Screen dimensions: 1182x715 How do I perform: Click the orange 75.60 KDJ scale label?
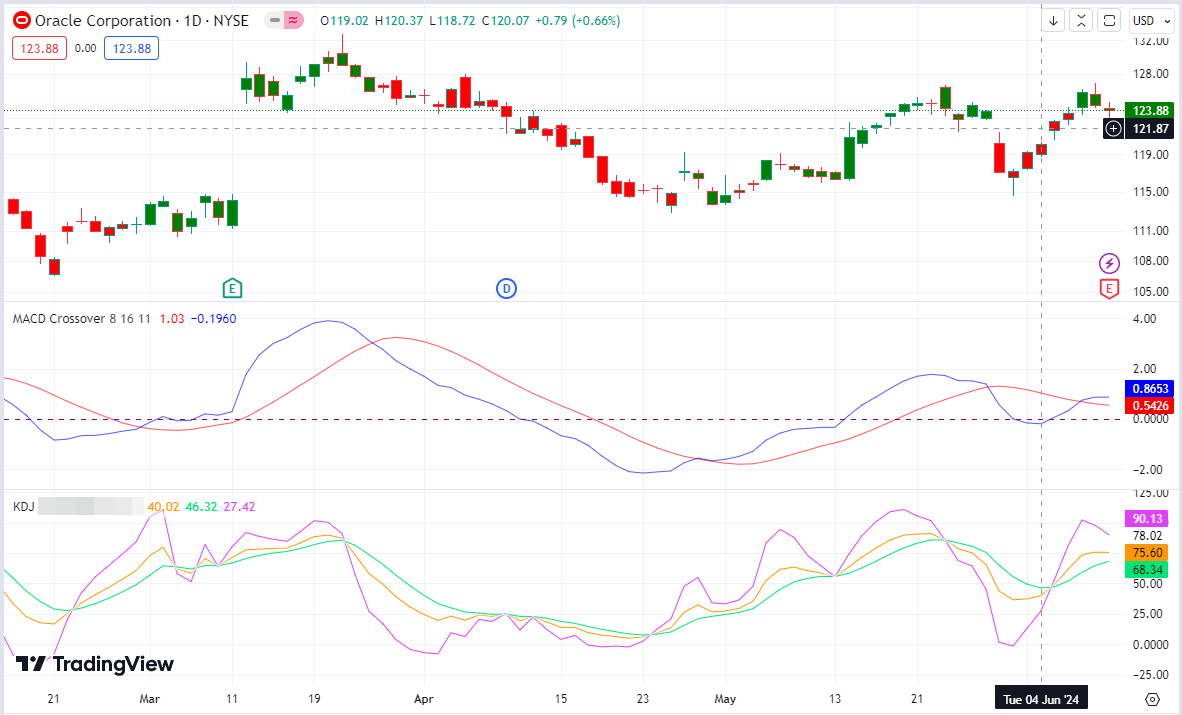click(x=1147, y=553)
